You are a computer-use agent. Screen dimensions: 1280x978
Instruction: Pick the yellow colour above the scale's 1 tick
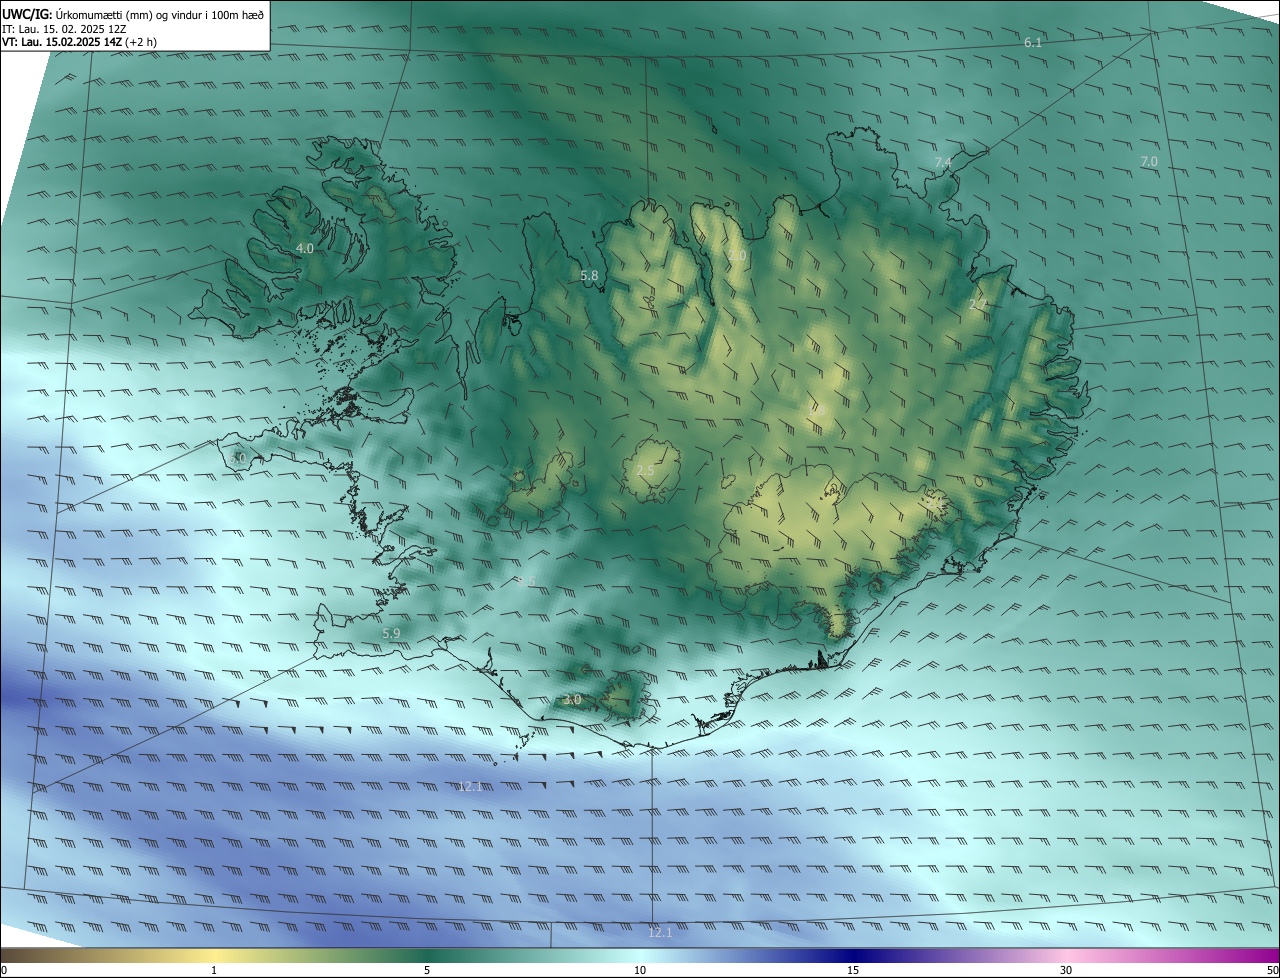[x=214, y=956]
